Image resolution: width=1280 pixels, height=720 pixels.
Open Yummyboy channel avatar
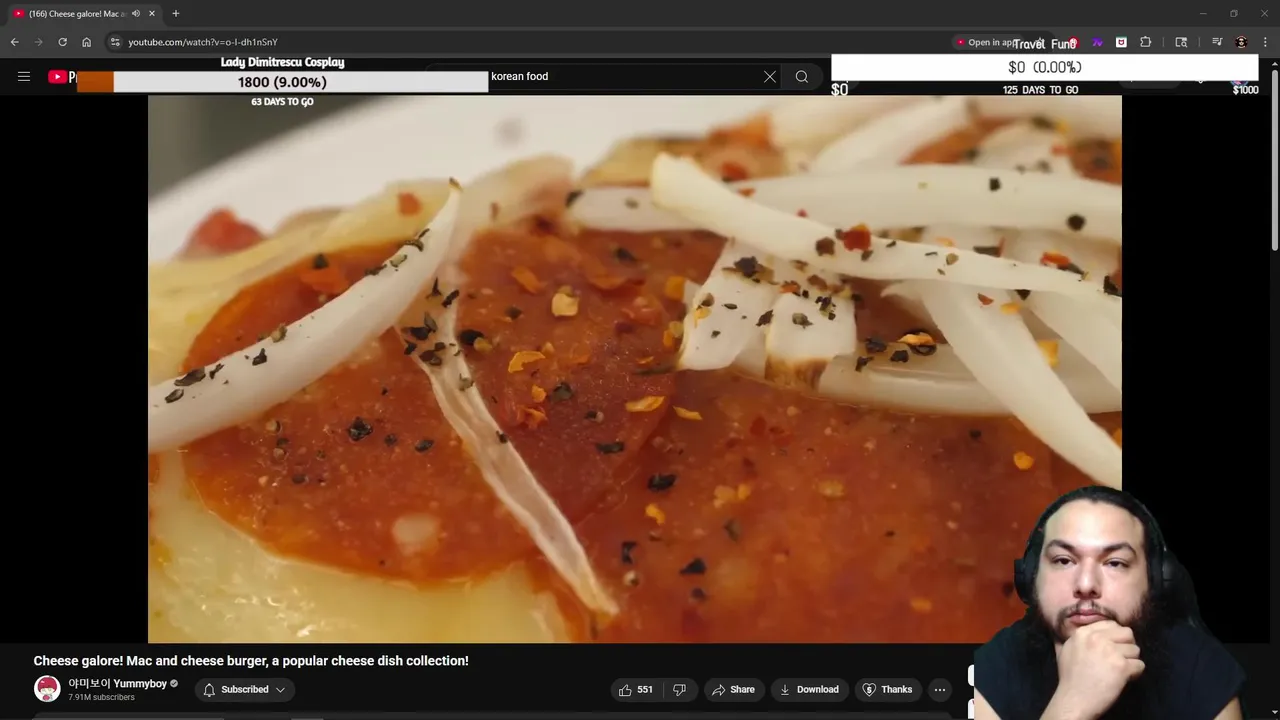pos(47,689)
